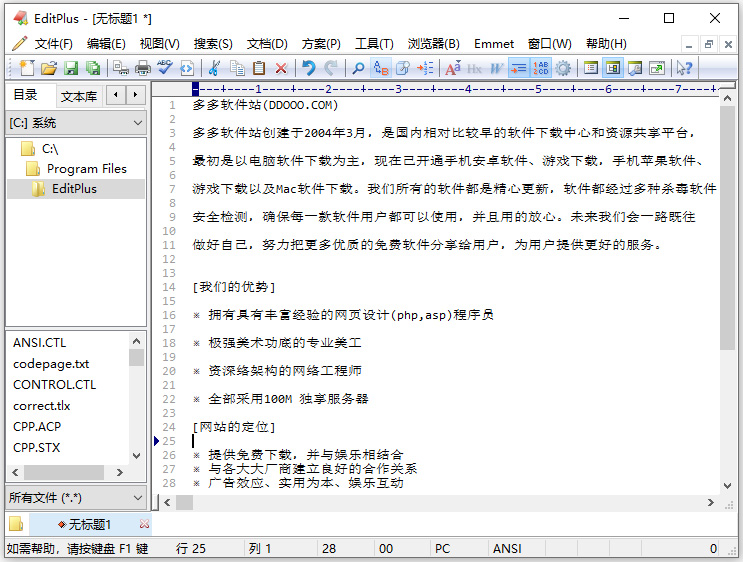743x562 pixels.
Task: Close the 无标题1 tab with red X
Action: tap(145, 524)
